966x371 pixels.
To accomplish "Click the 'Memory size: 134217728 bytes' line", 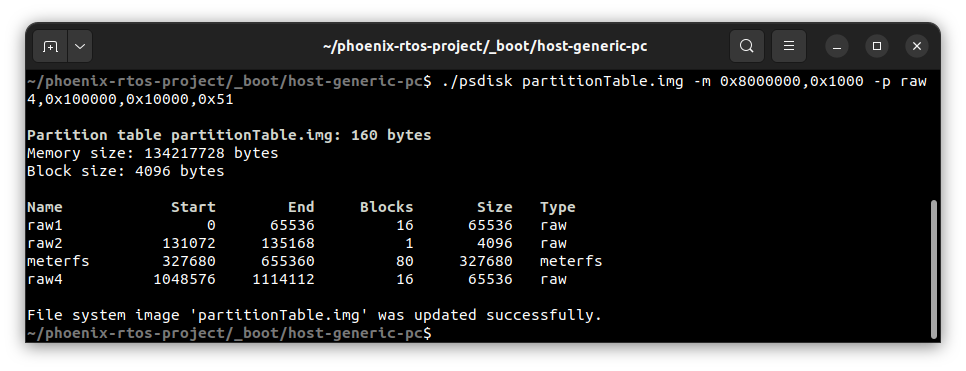I will point(152,153).
